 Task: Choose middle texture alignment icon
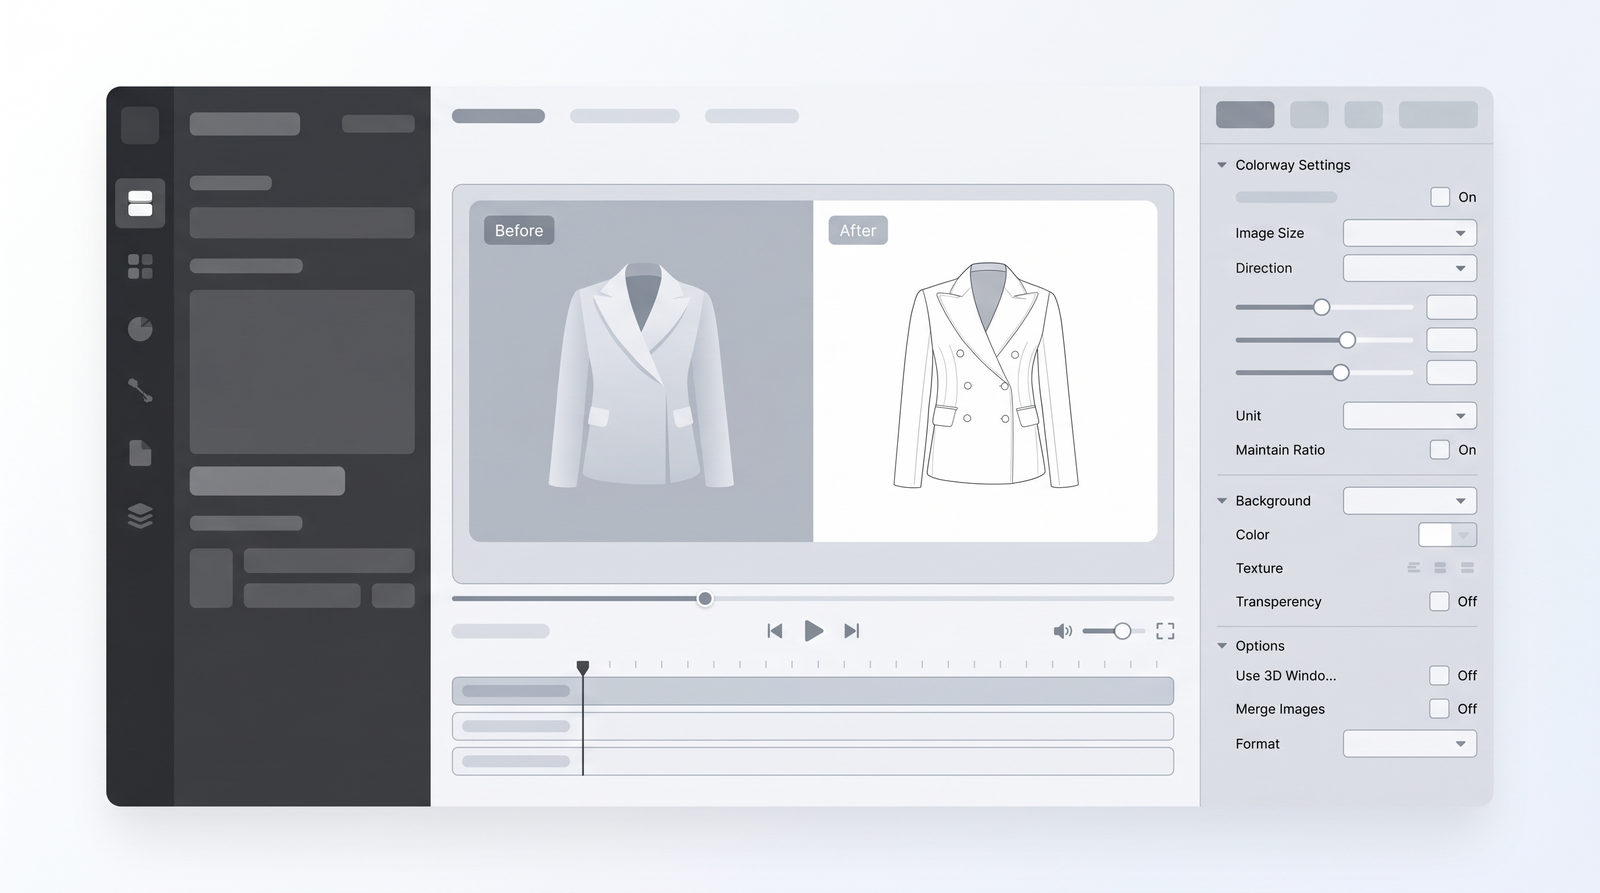pos(1440,568)
